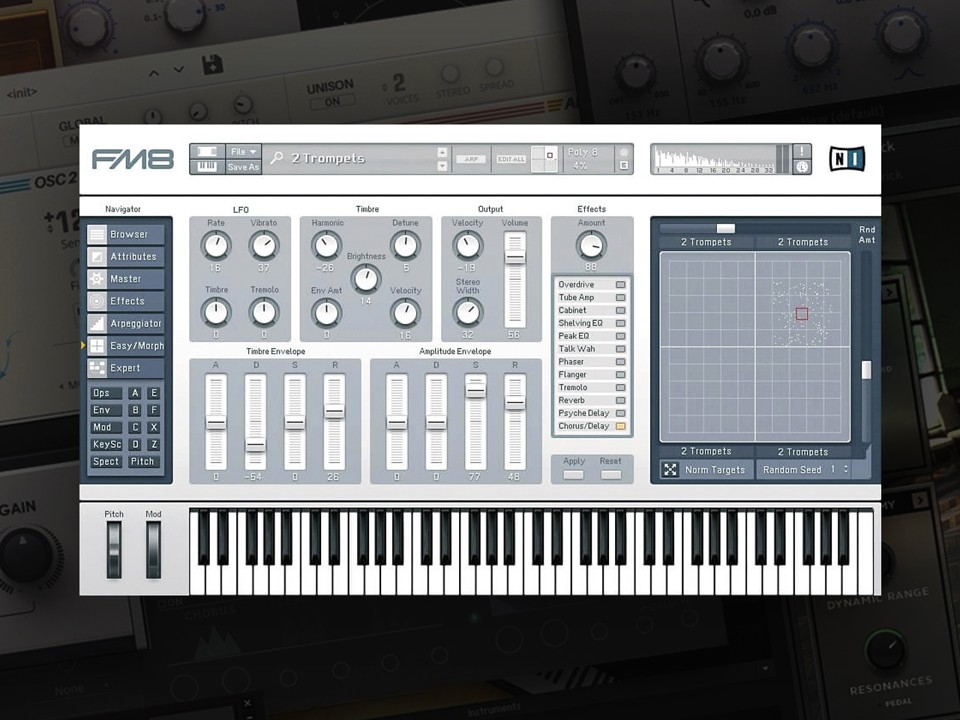Viewport: 960px width, 720px height.
Task: Click the small square icon under round indicator
Action: [624, 165]
